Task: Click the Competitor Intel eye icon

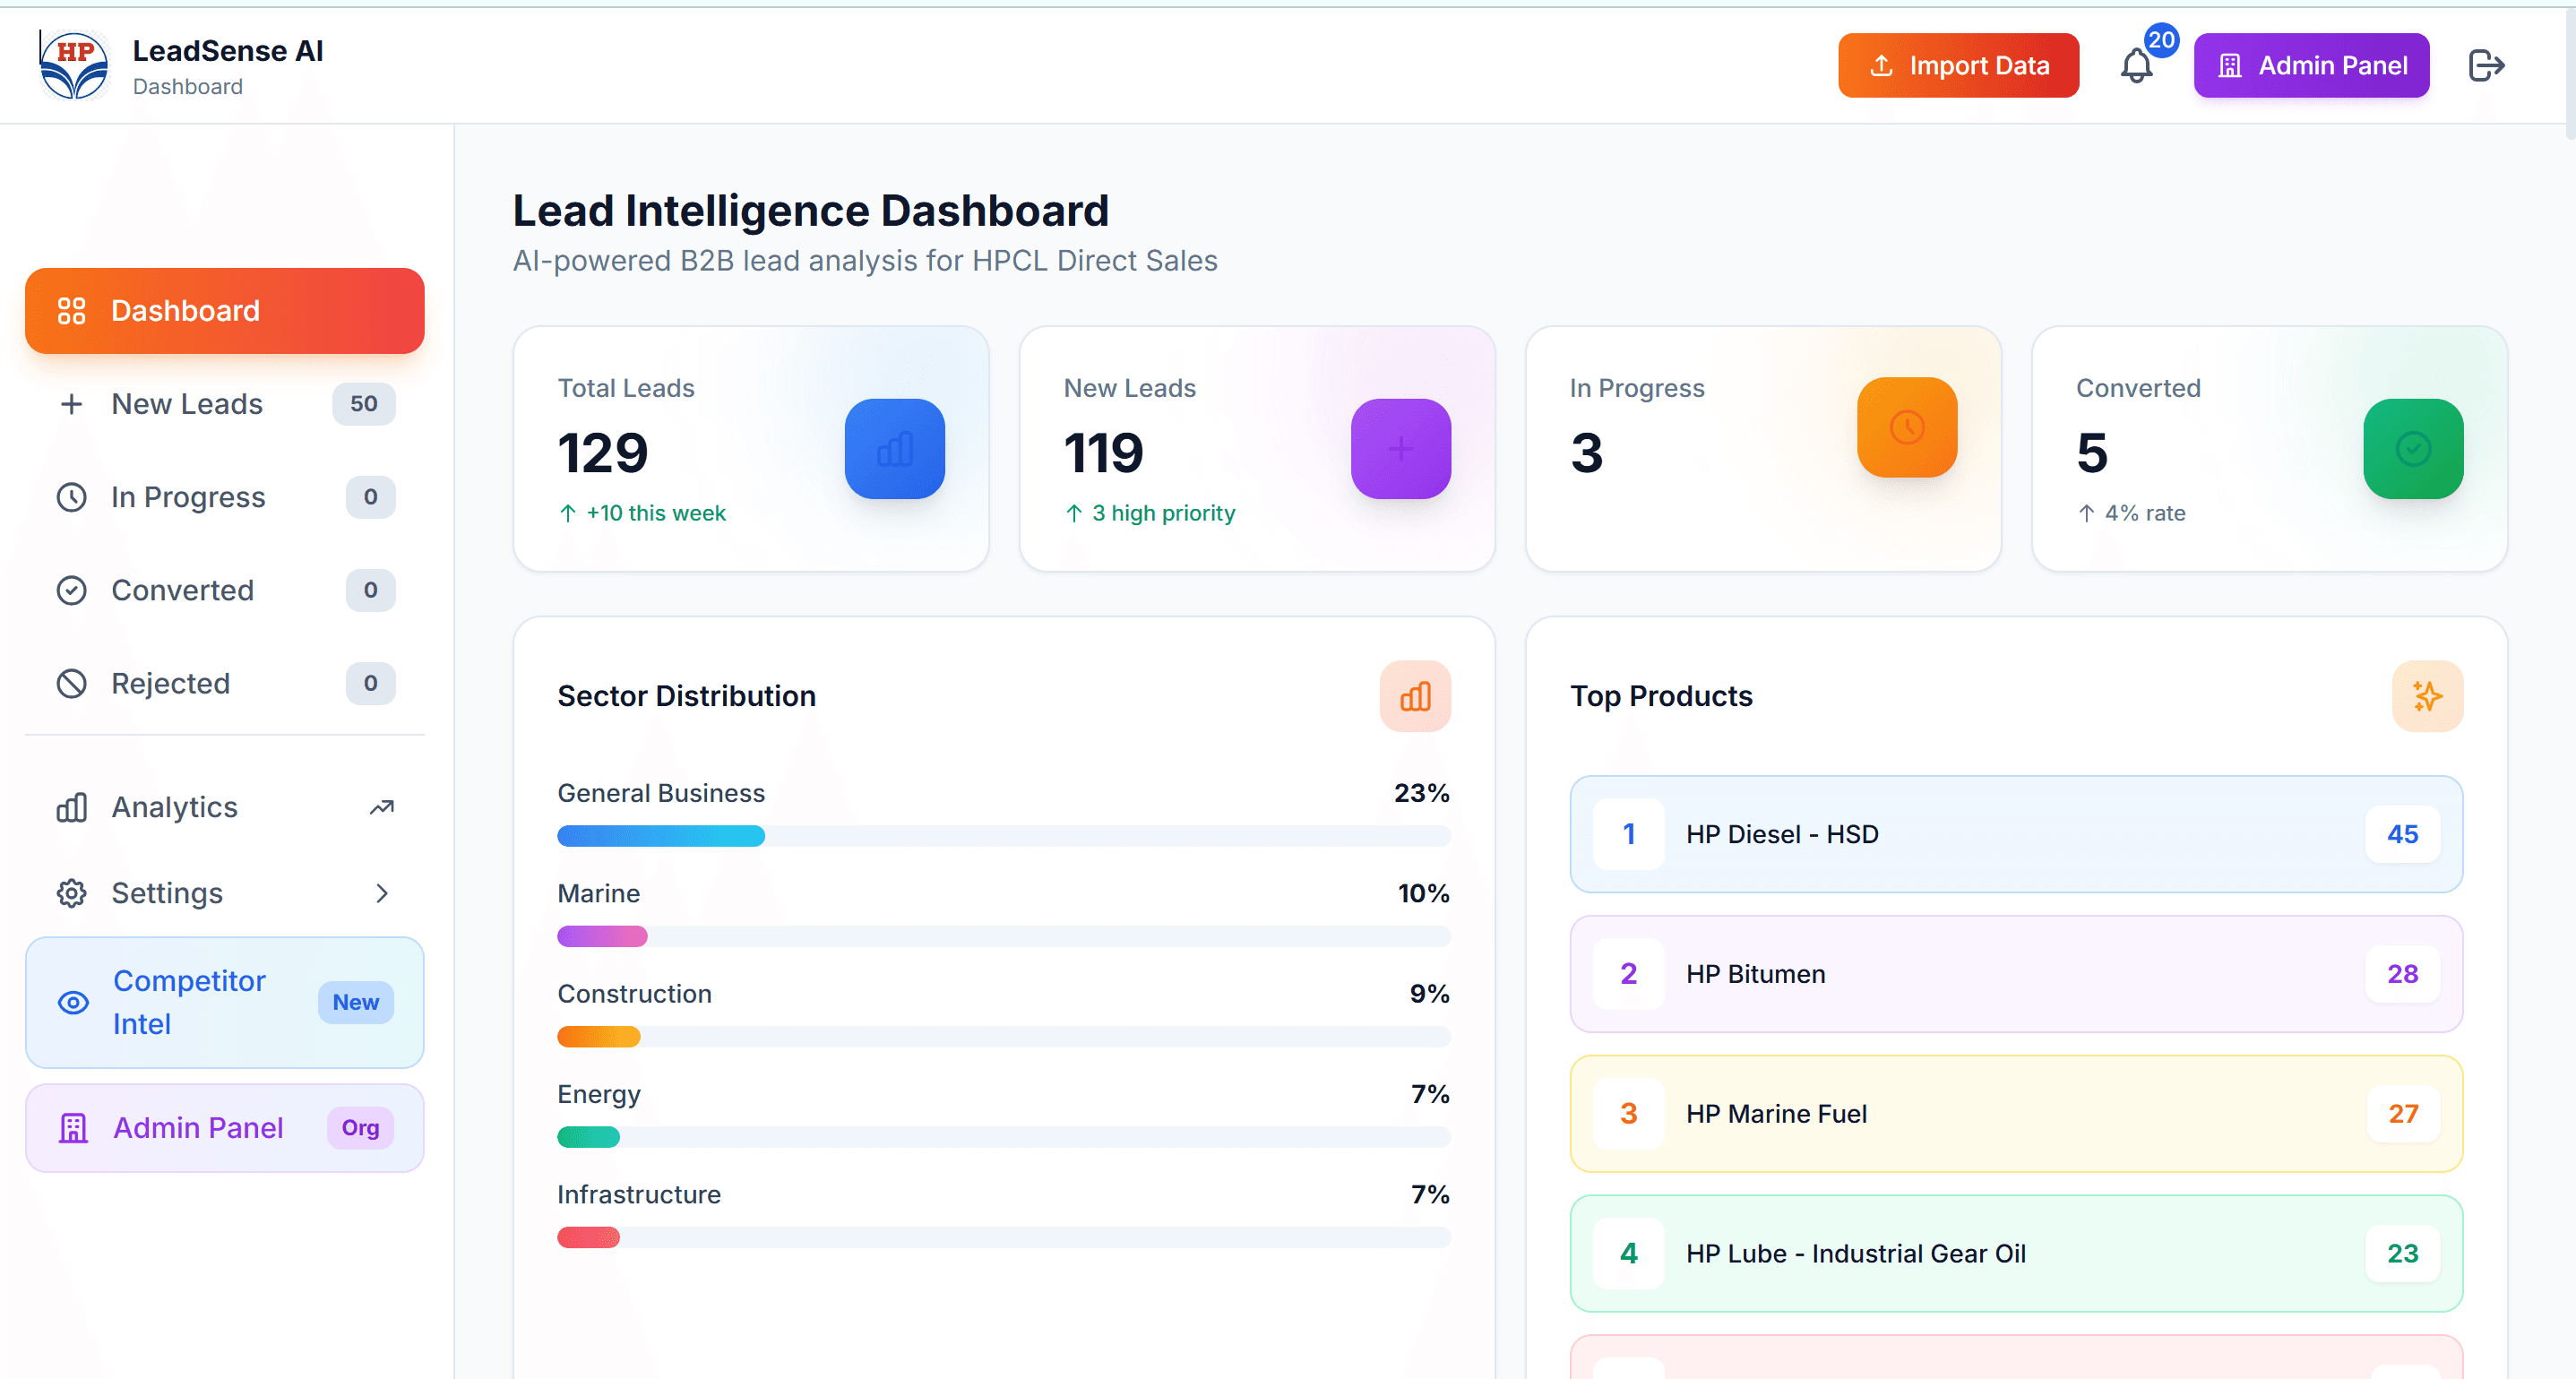Action: 73,1002
